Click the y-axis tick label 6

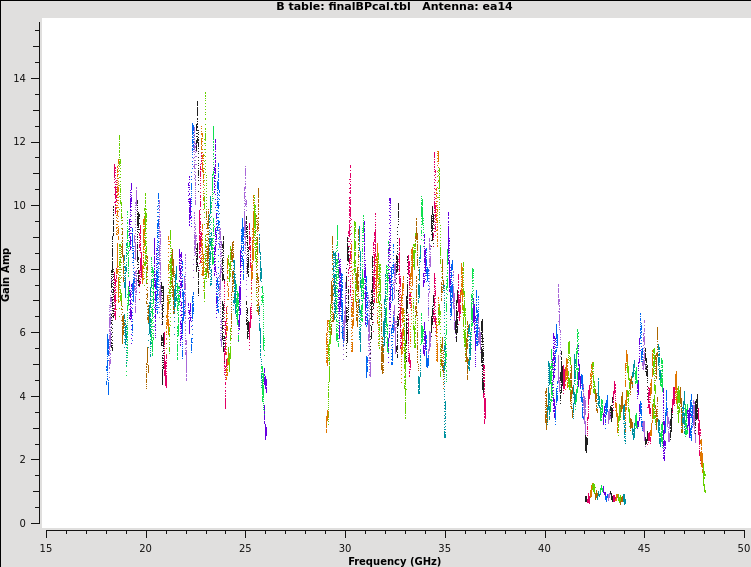(24, 333)
